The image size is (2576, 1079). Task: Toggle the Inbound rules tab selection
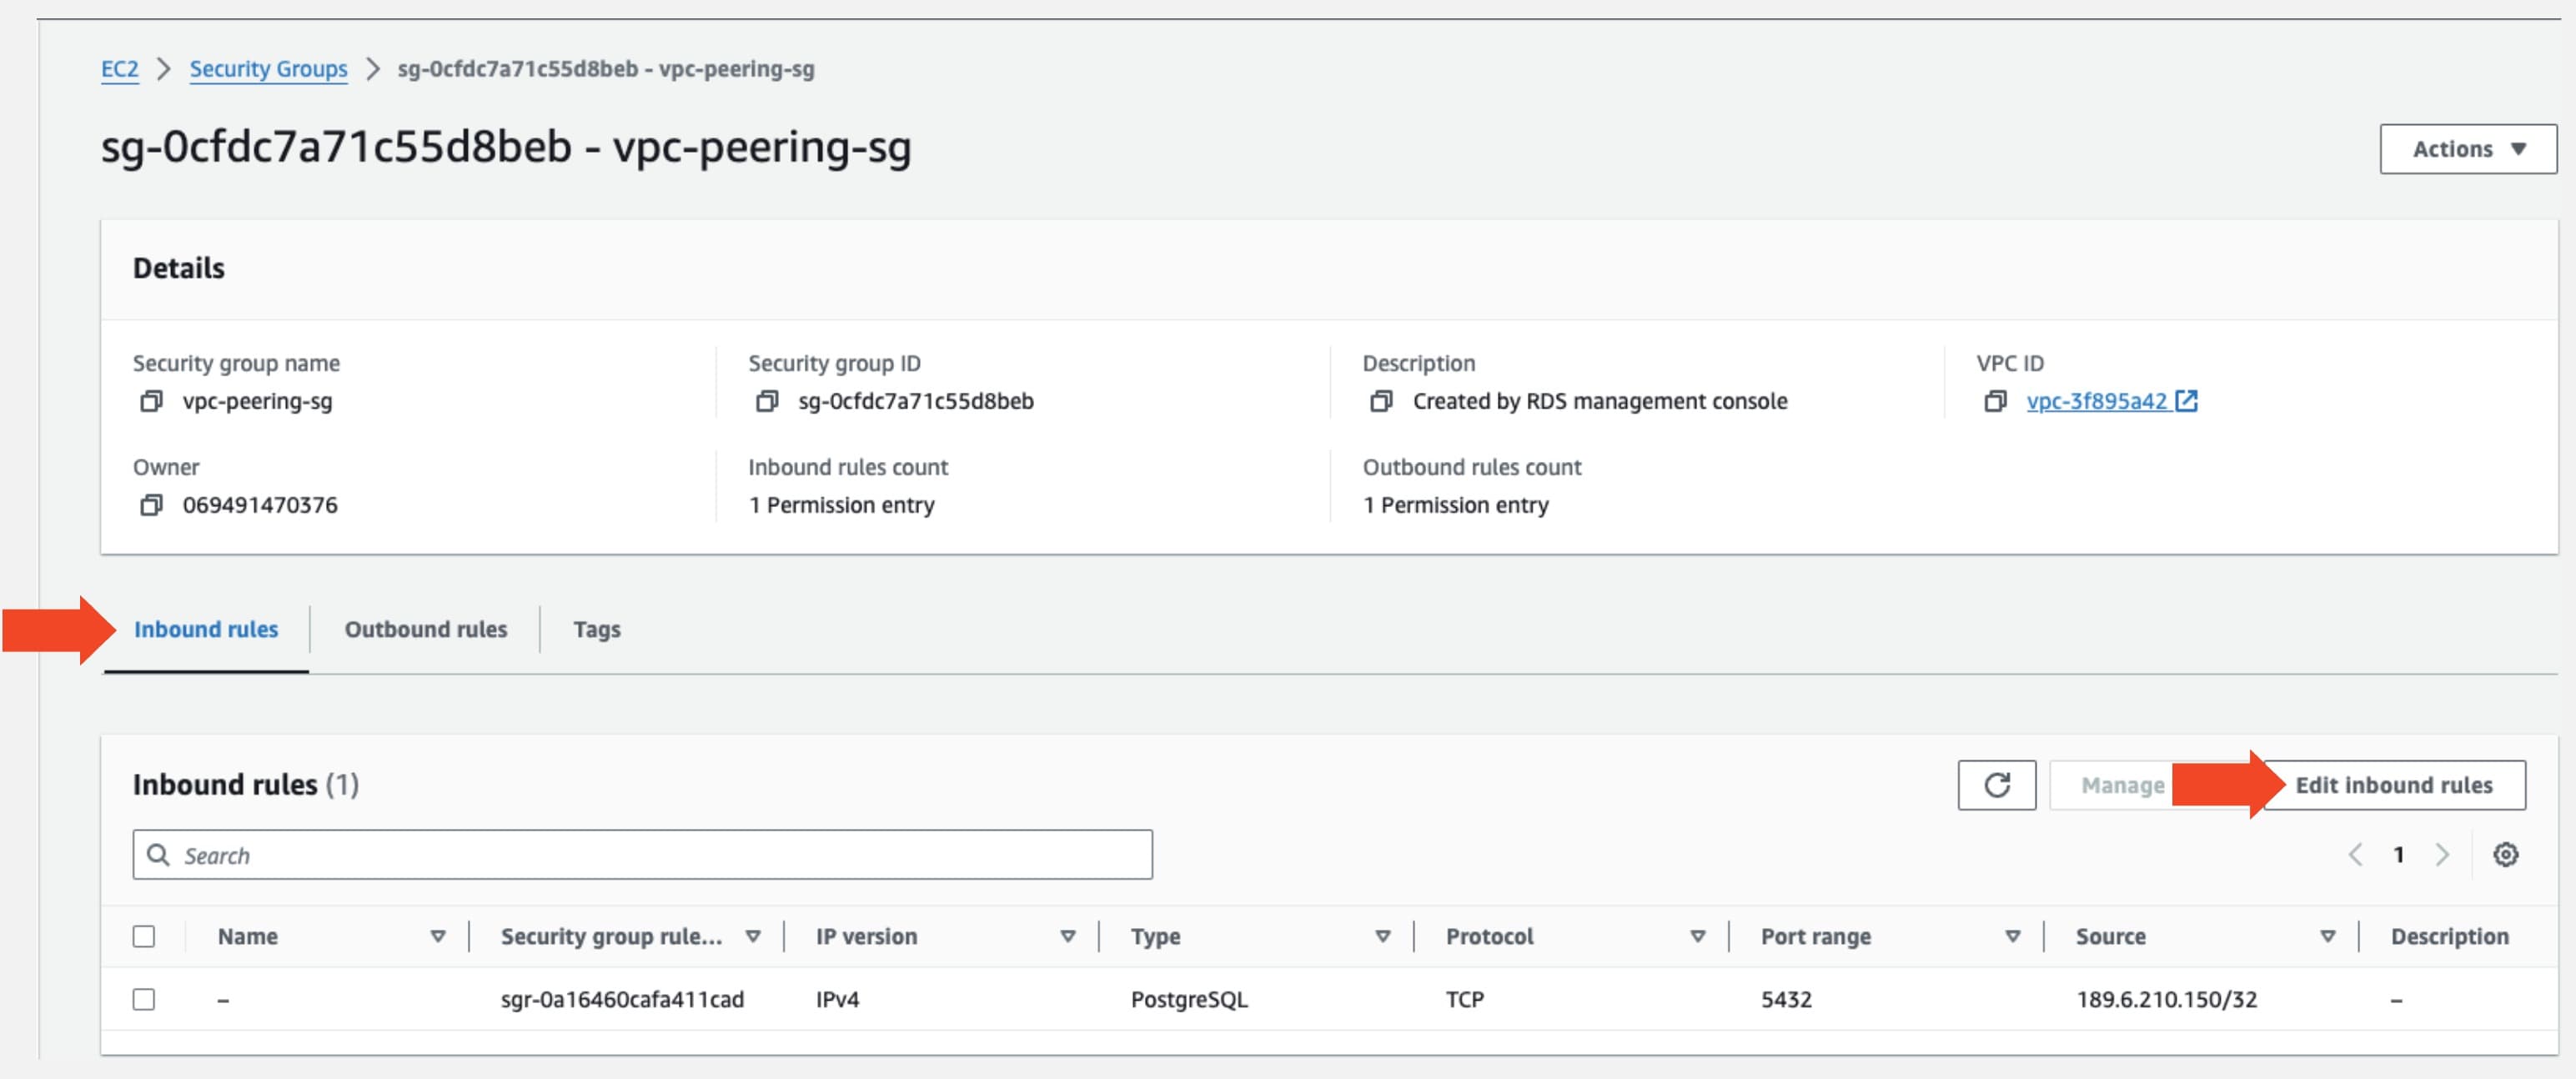205,627
